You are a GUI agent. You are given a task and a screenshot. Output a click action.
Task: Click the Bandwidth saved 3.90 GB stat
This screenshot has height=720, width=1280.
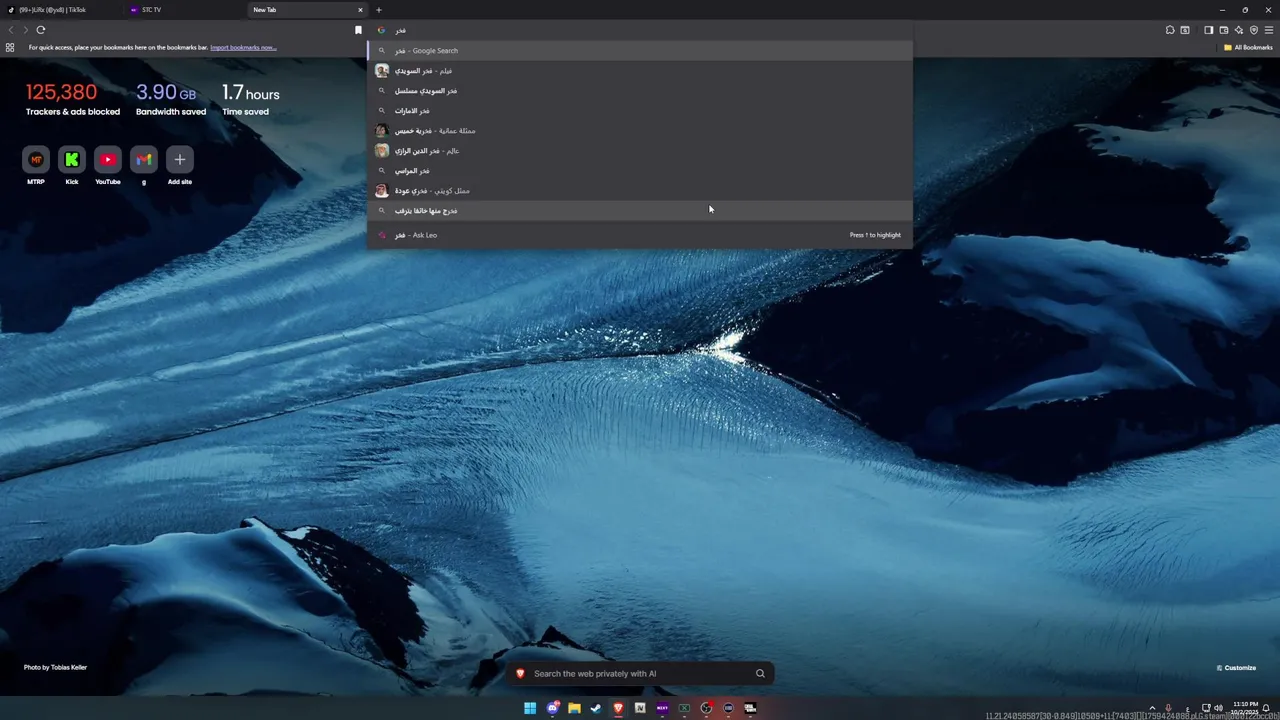tap(170, 99)
